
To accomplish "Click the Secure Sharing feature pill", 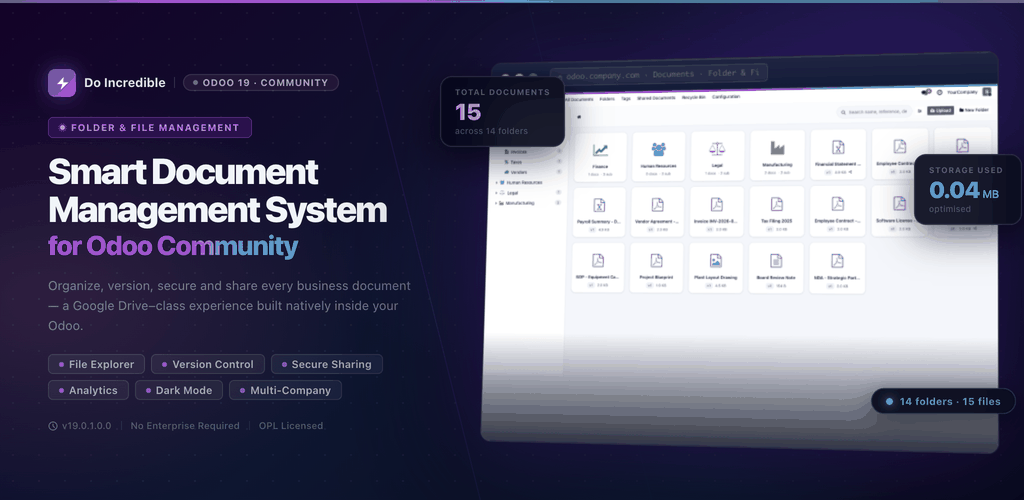I will (x=327, y=364).
